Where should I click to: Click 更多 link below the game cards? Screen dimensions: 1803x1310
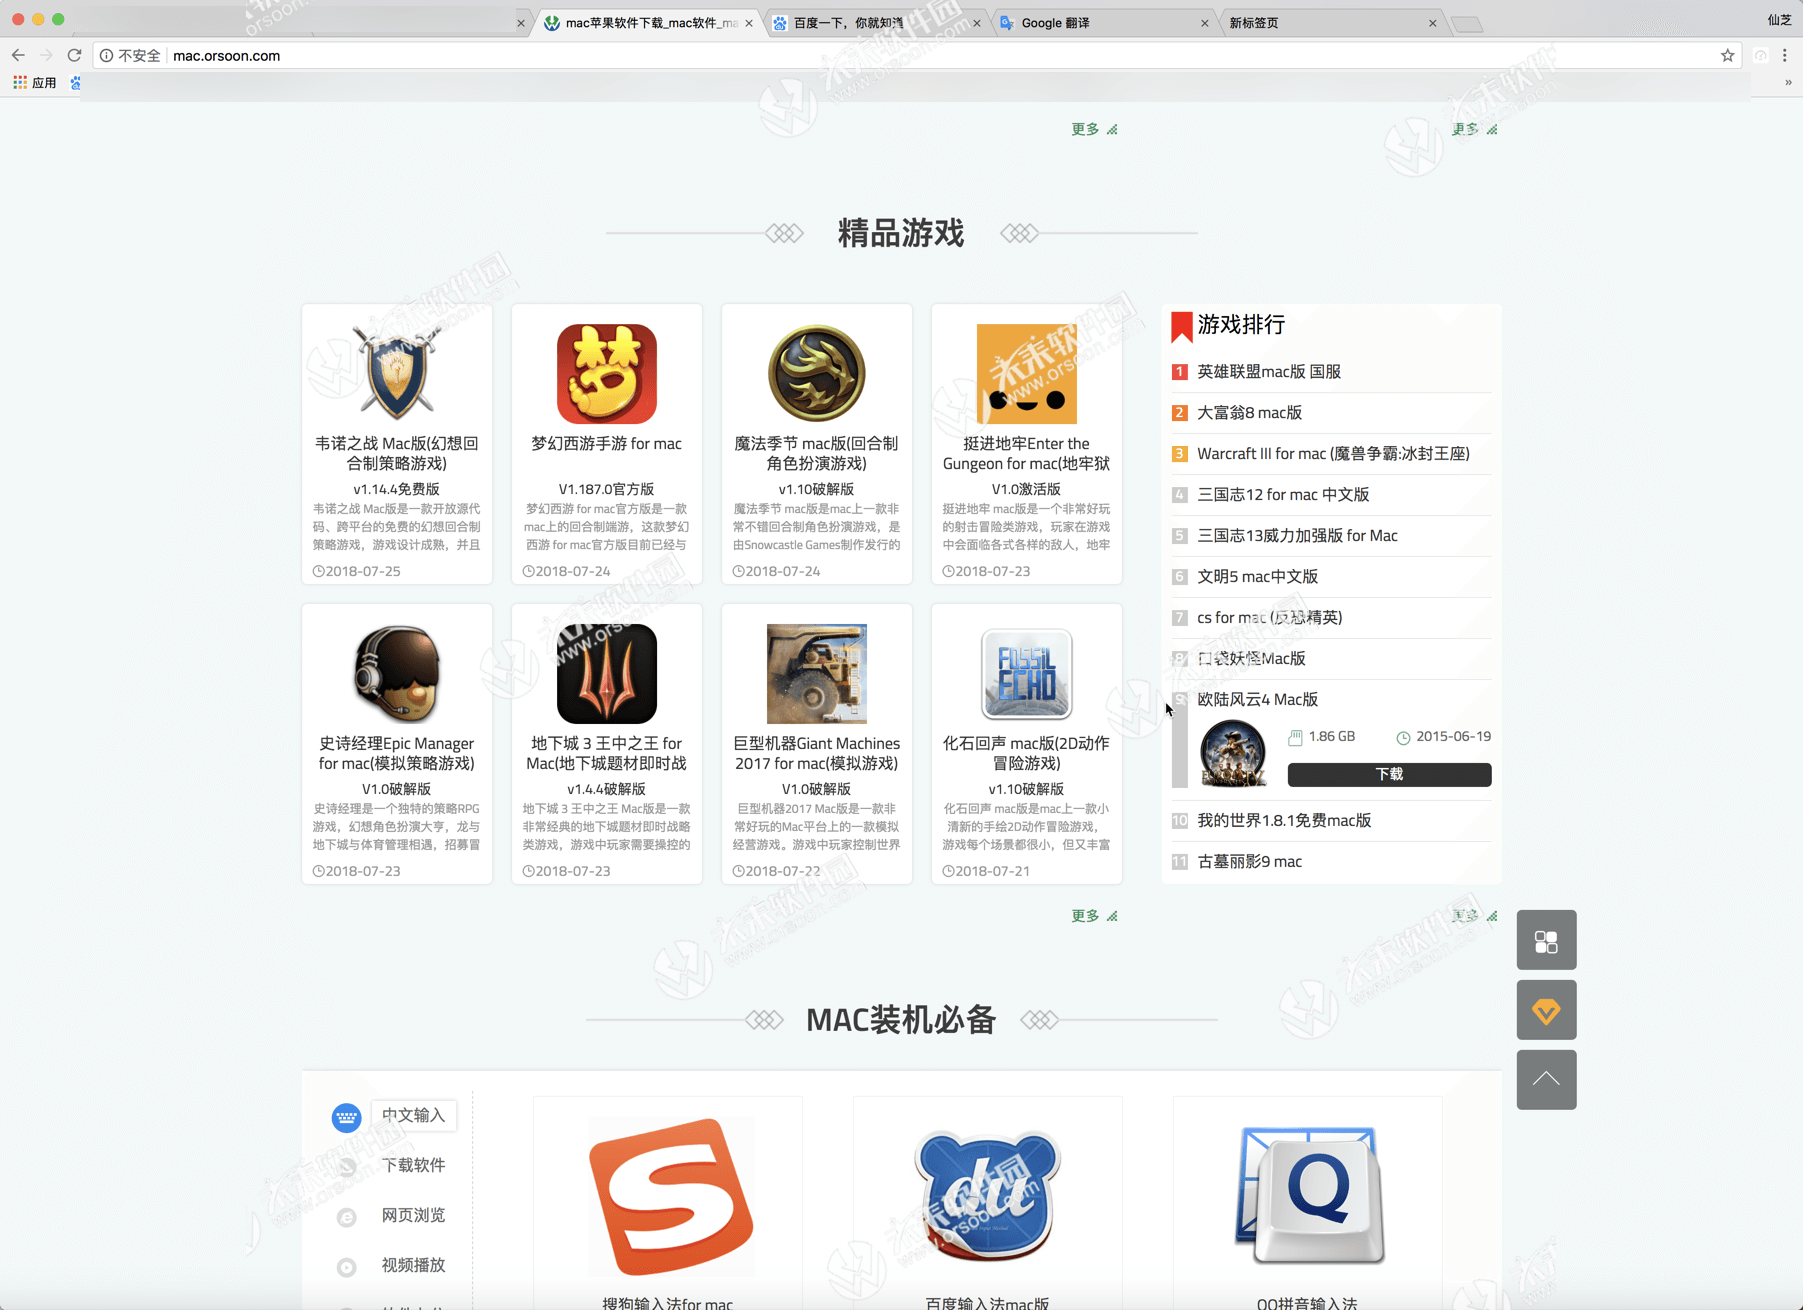coord(1094,916)
